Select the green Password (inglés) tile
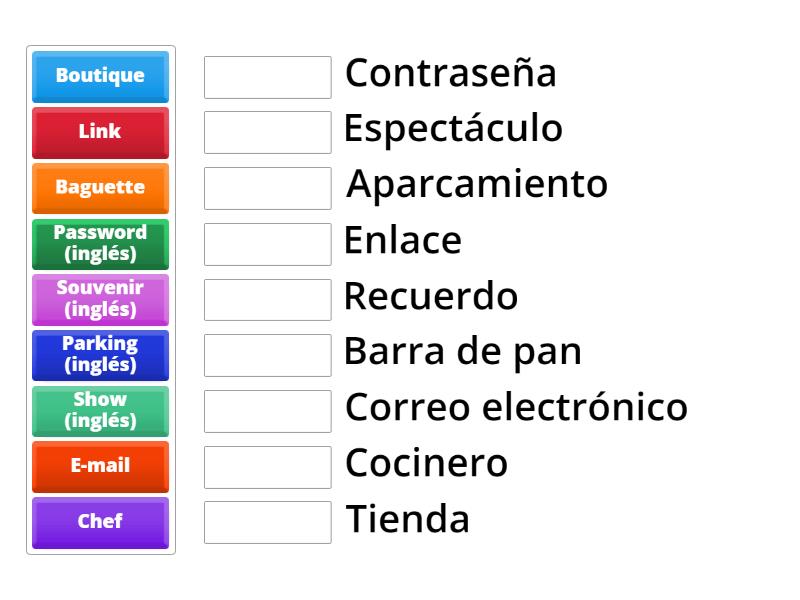This screenshot has height=600, width=800. click(100, 243)
